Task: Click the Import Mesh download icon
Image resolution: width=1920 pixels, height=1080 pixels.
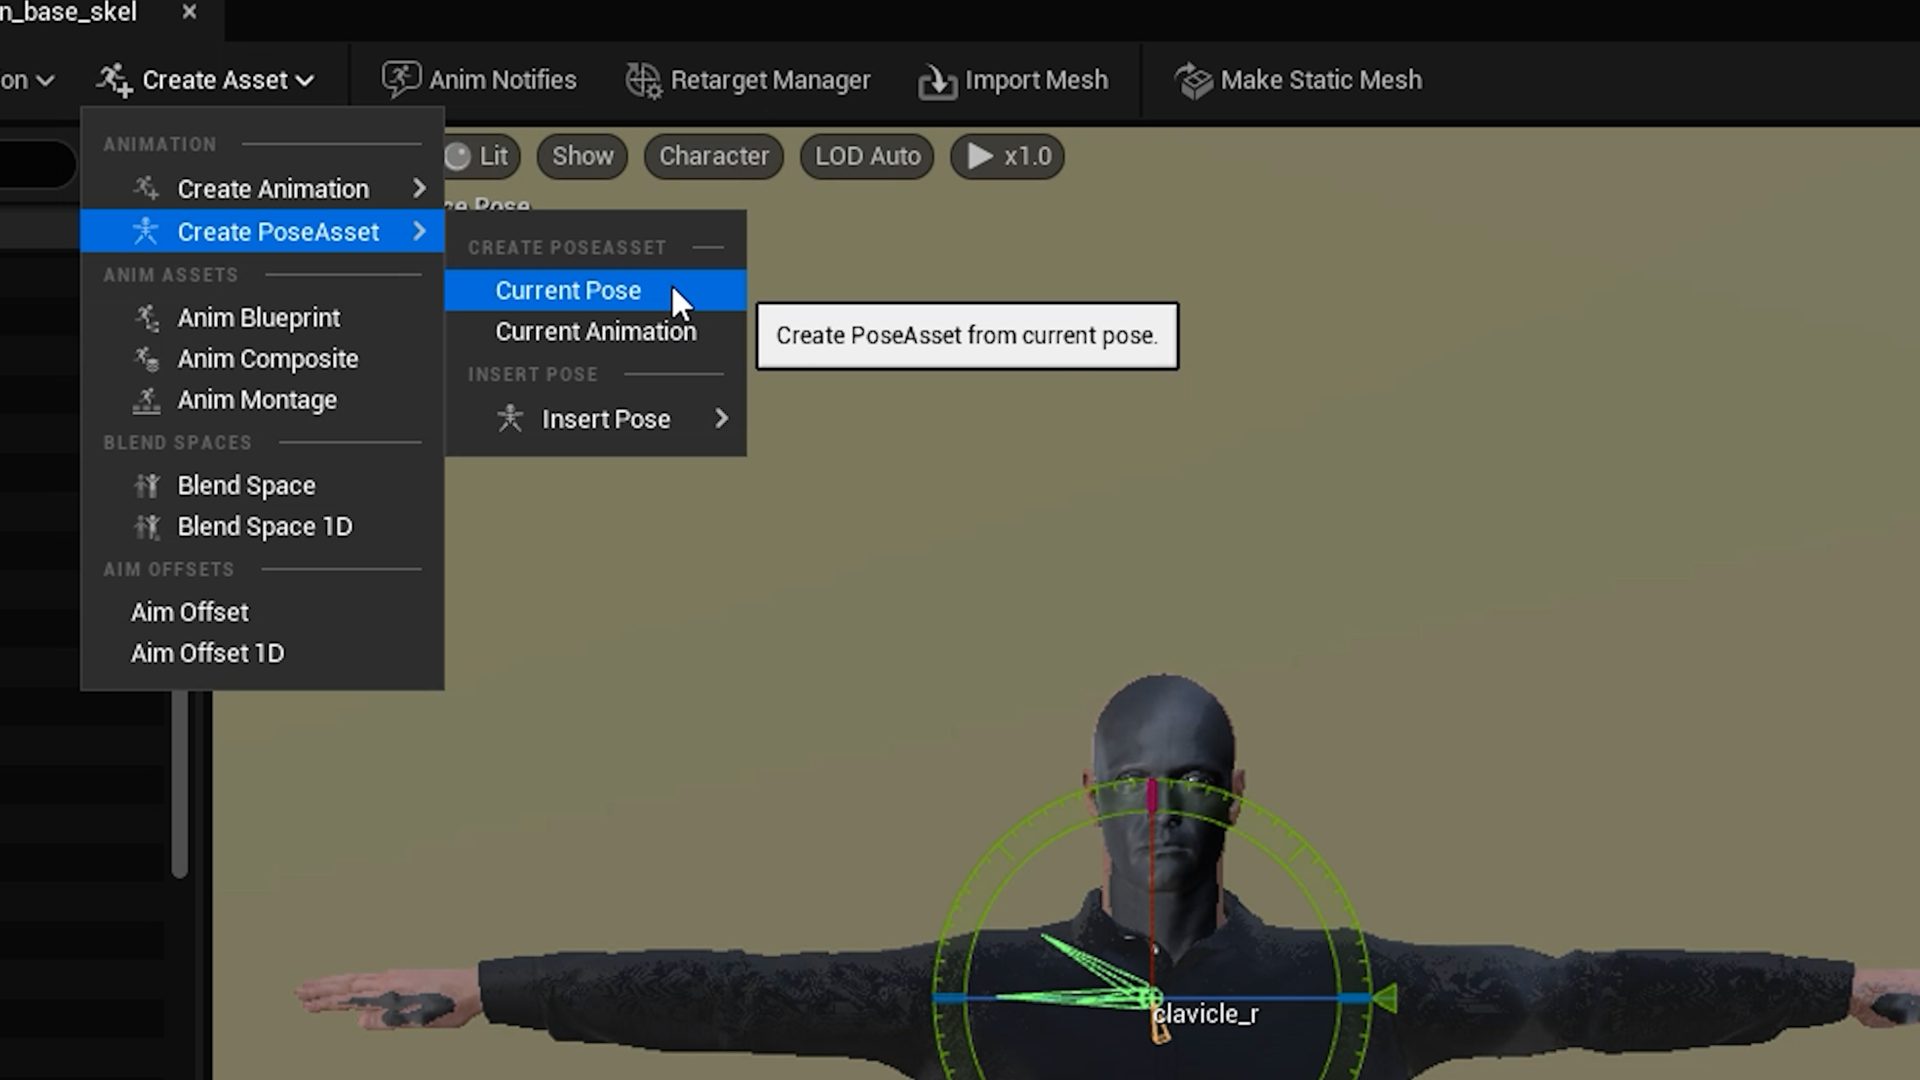Action: (937, 81)
